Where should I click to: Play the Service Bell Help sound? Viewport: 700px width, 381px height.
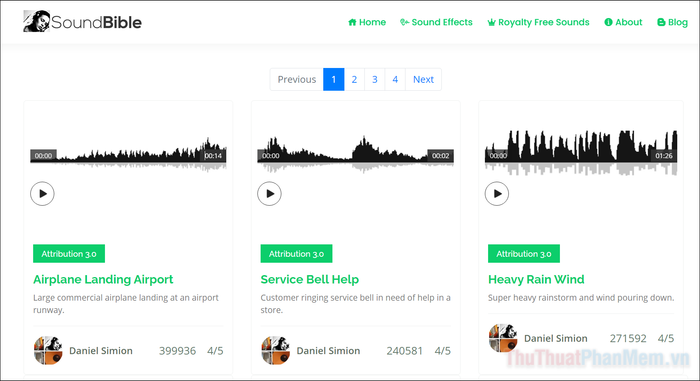[270, 194]
